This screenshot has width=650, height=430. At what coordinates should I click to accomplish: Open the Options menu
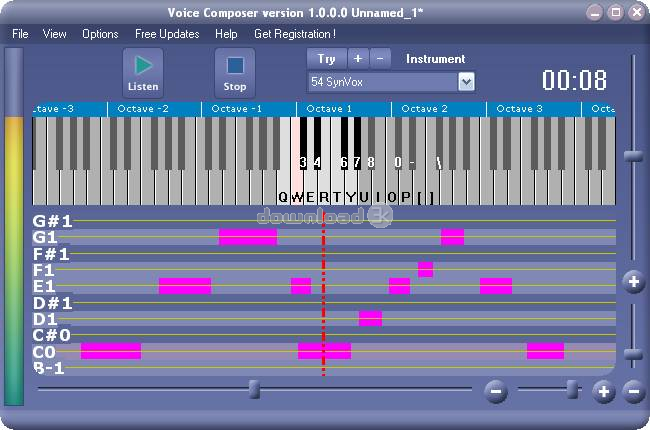pyautogui.click(x=100, y=34)
